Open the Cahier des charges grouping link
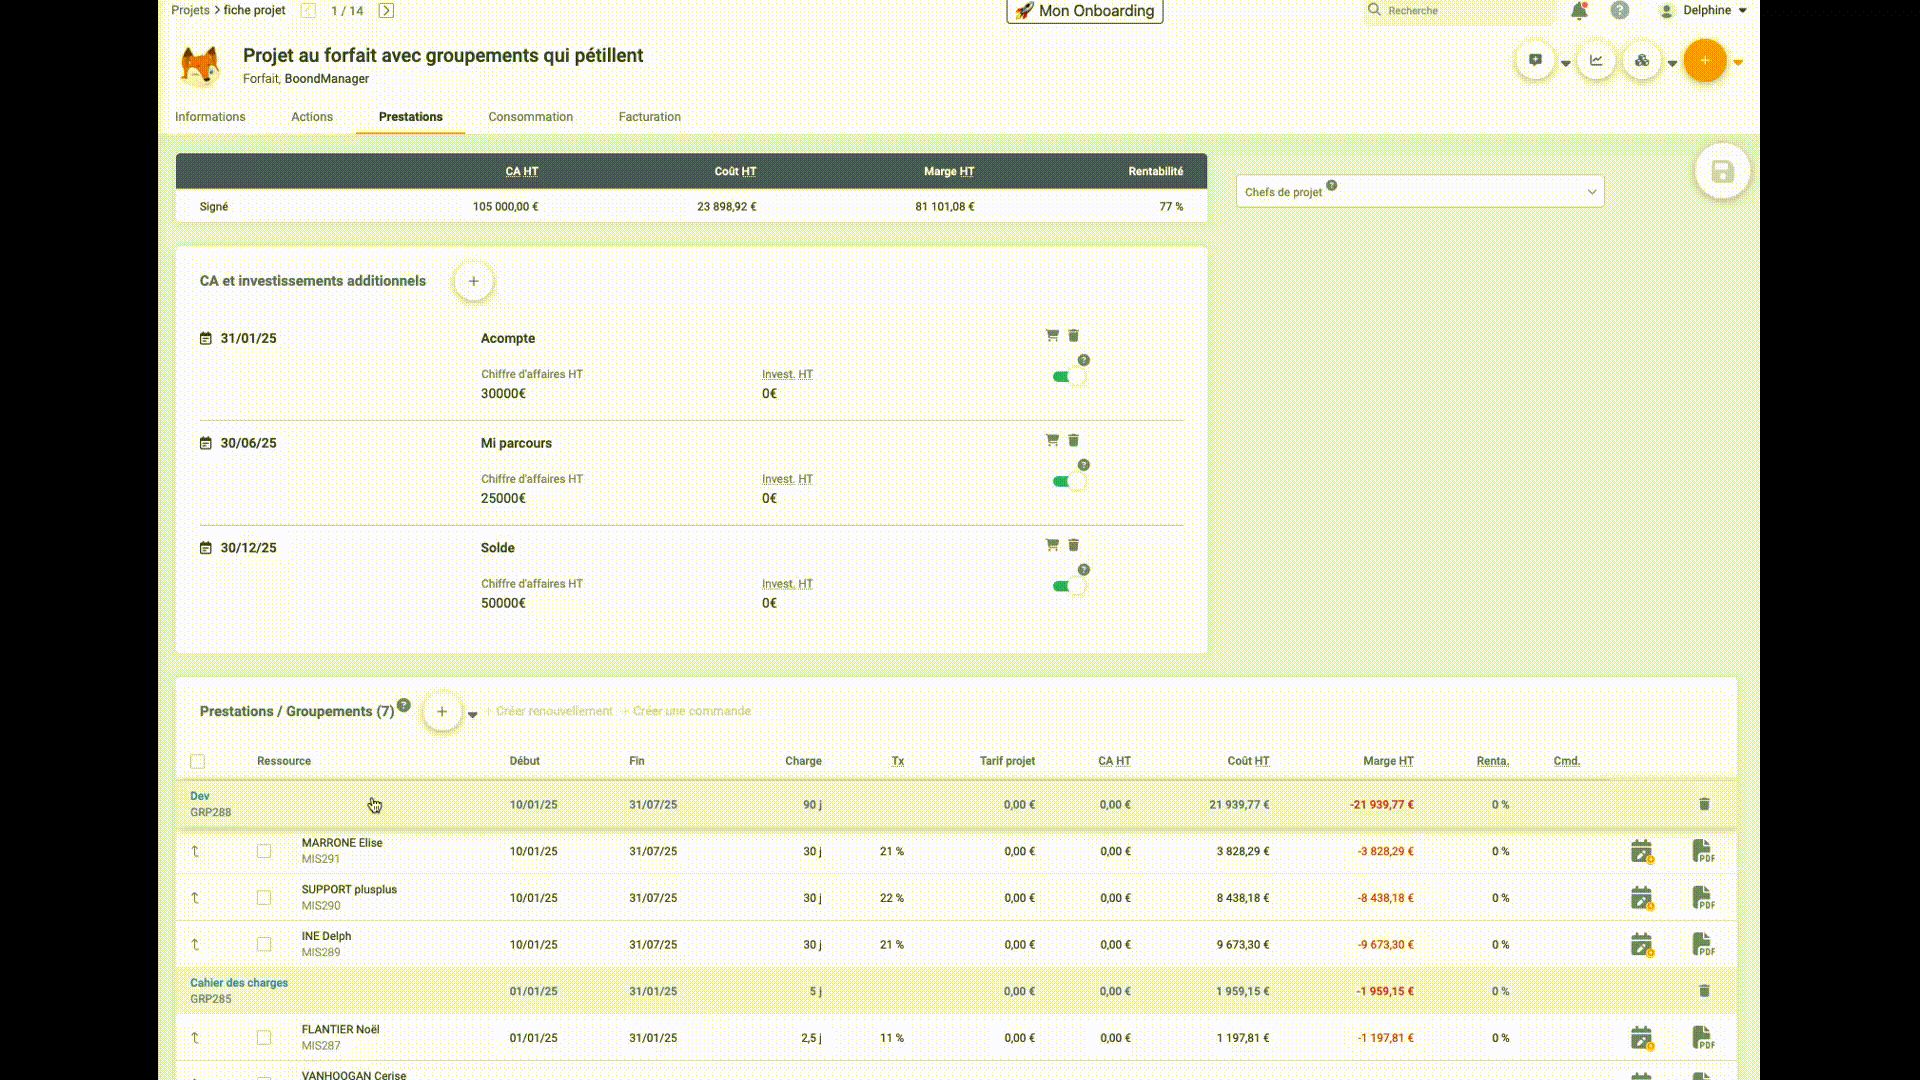 (239, 983)
